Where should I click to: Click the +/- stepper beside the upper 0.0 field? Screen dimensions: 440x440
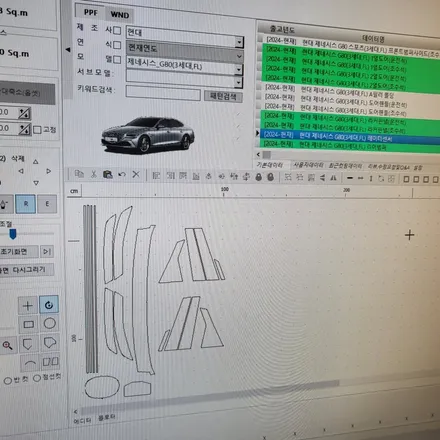click(24, 114)
